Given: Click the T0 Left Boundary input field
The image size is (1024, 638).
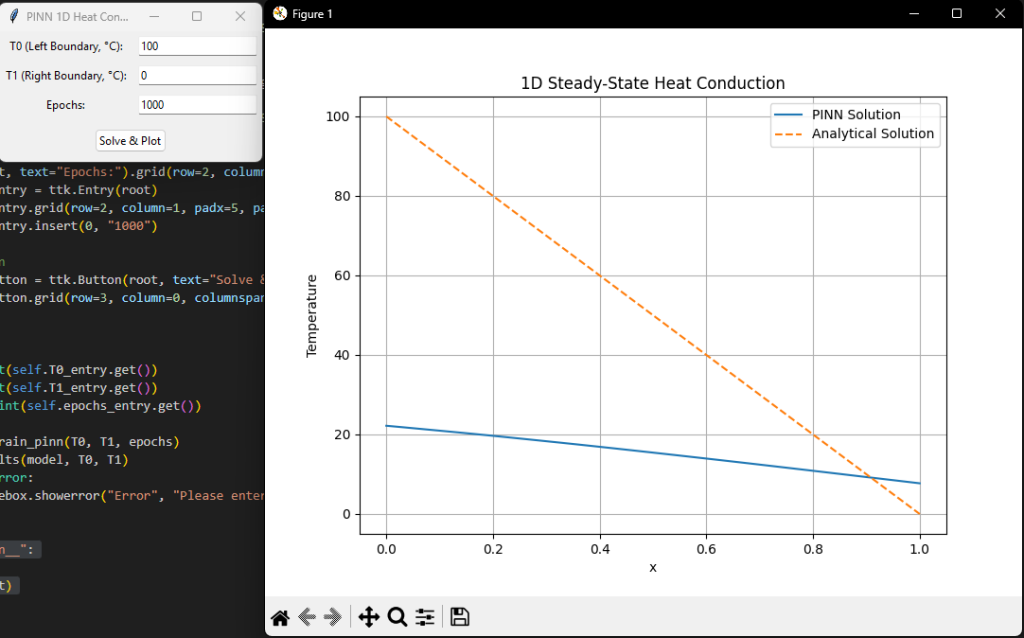Looking at the screenshot, I should 197,46.
